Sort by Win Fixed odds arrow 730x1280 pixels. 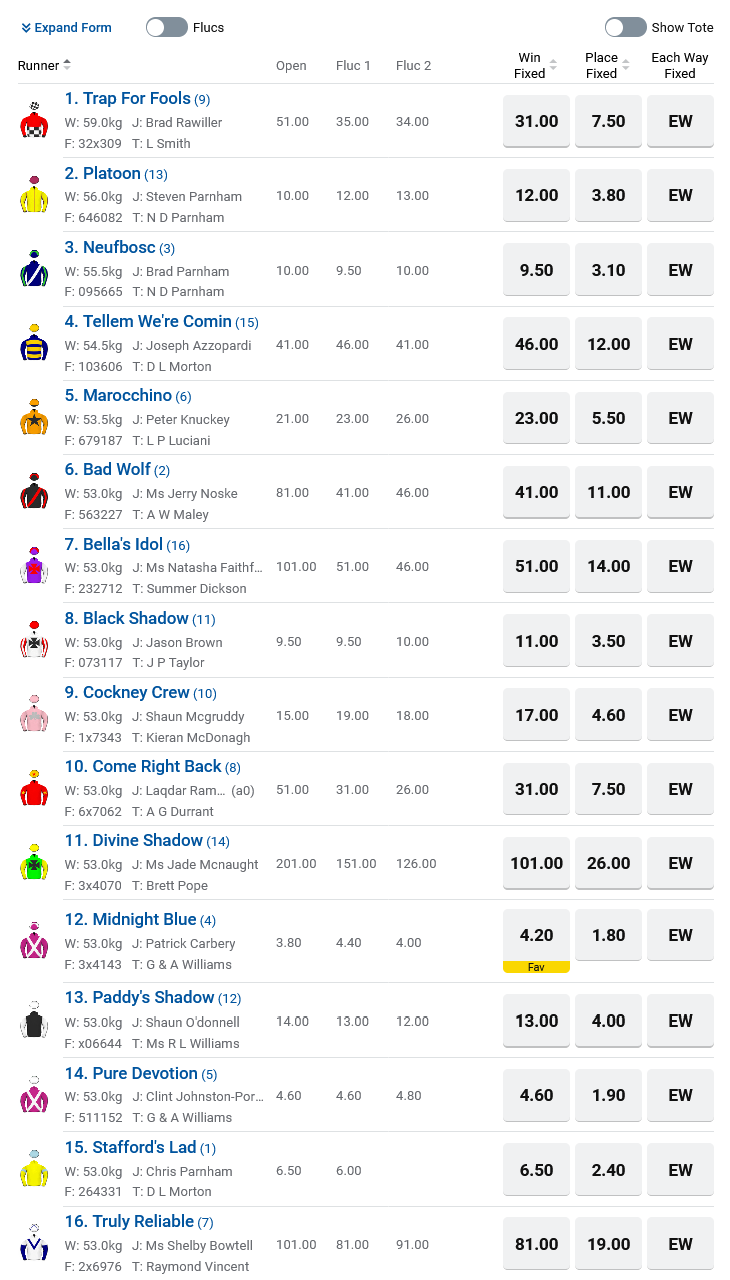click(553, 66)
